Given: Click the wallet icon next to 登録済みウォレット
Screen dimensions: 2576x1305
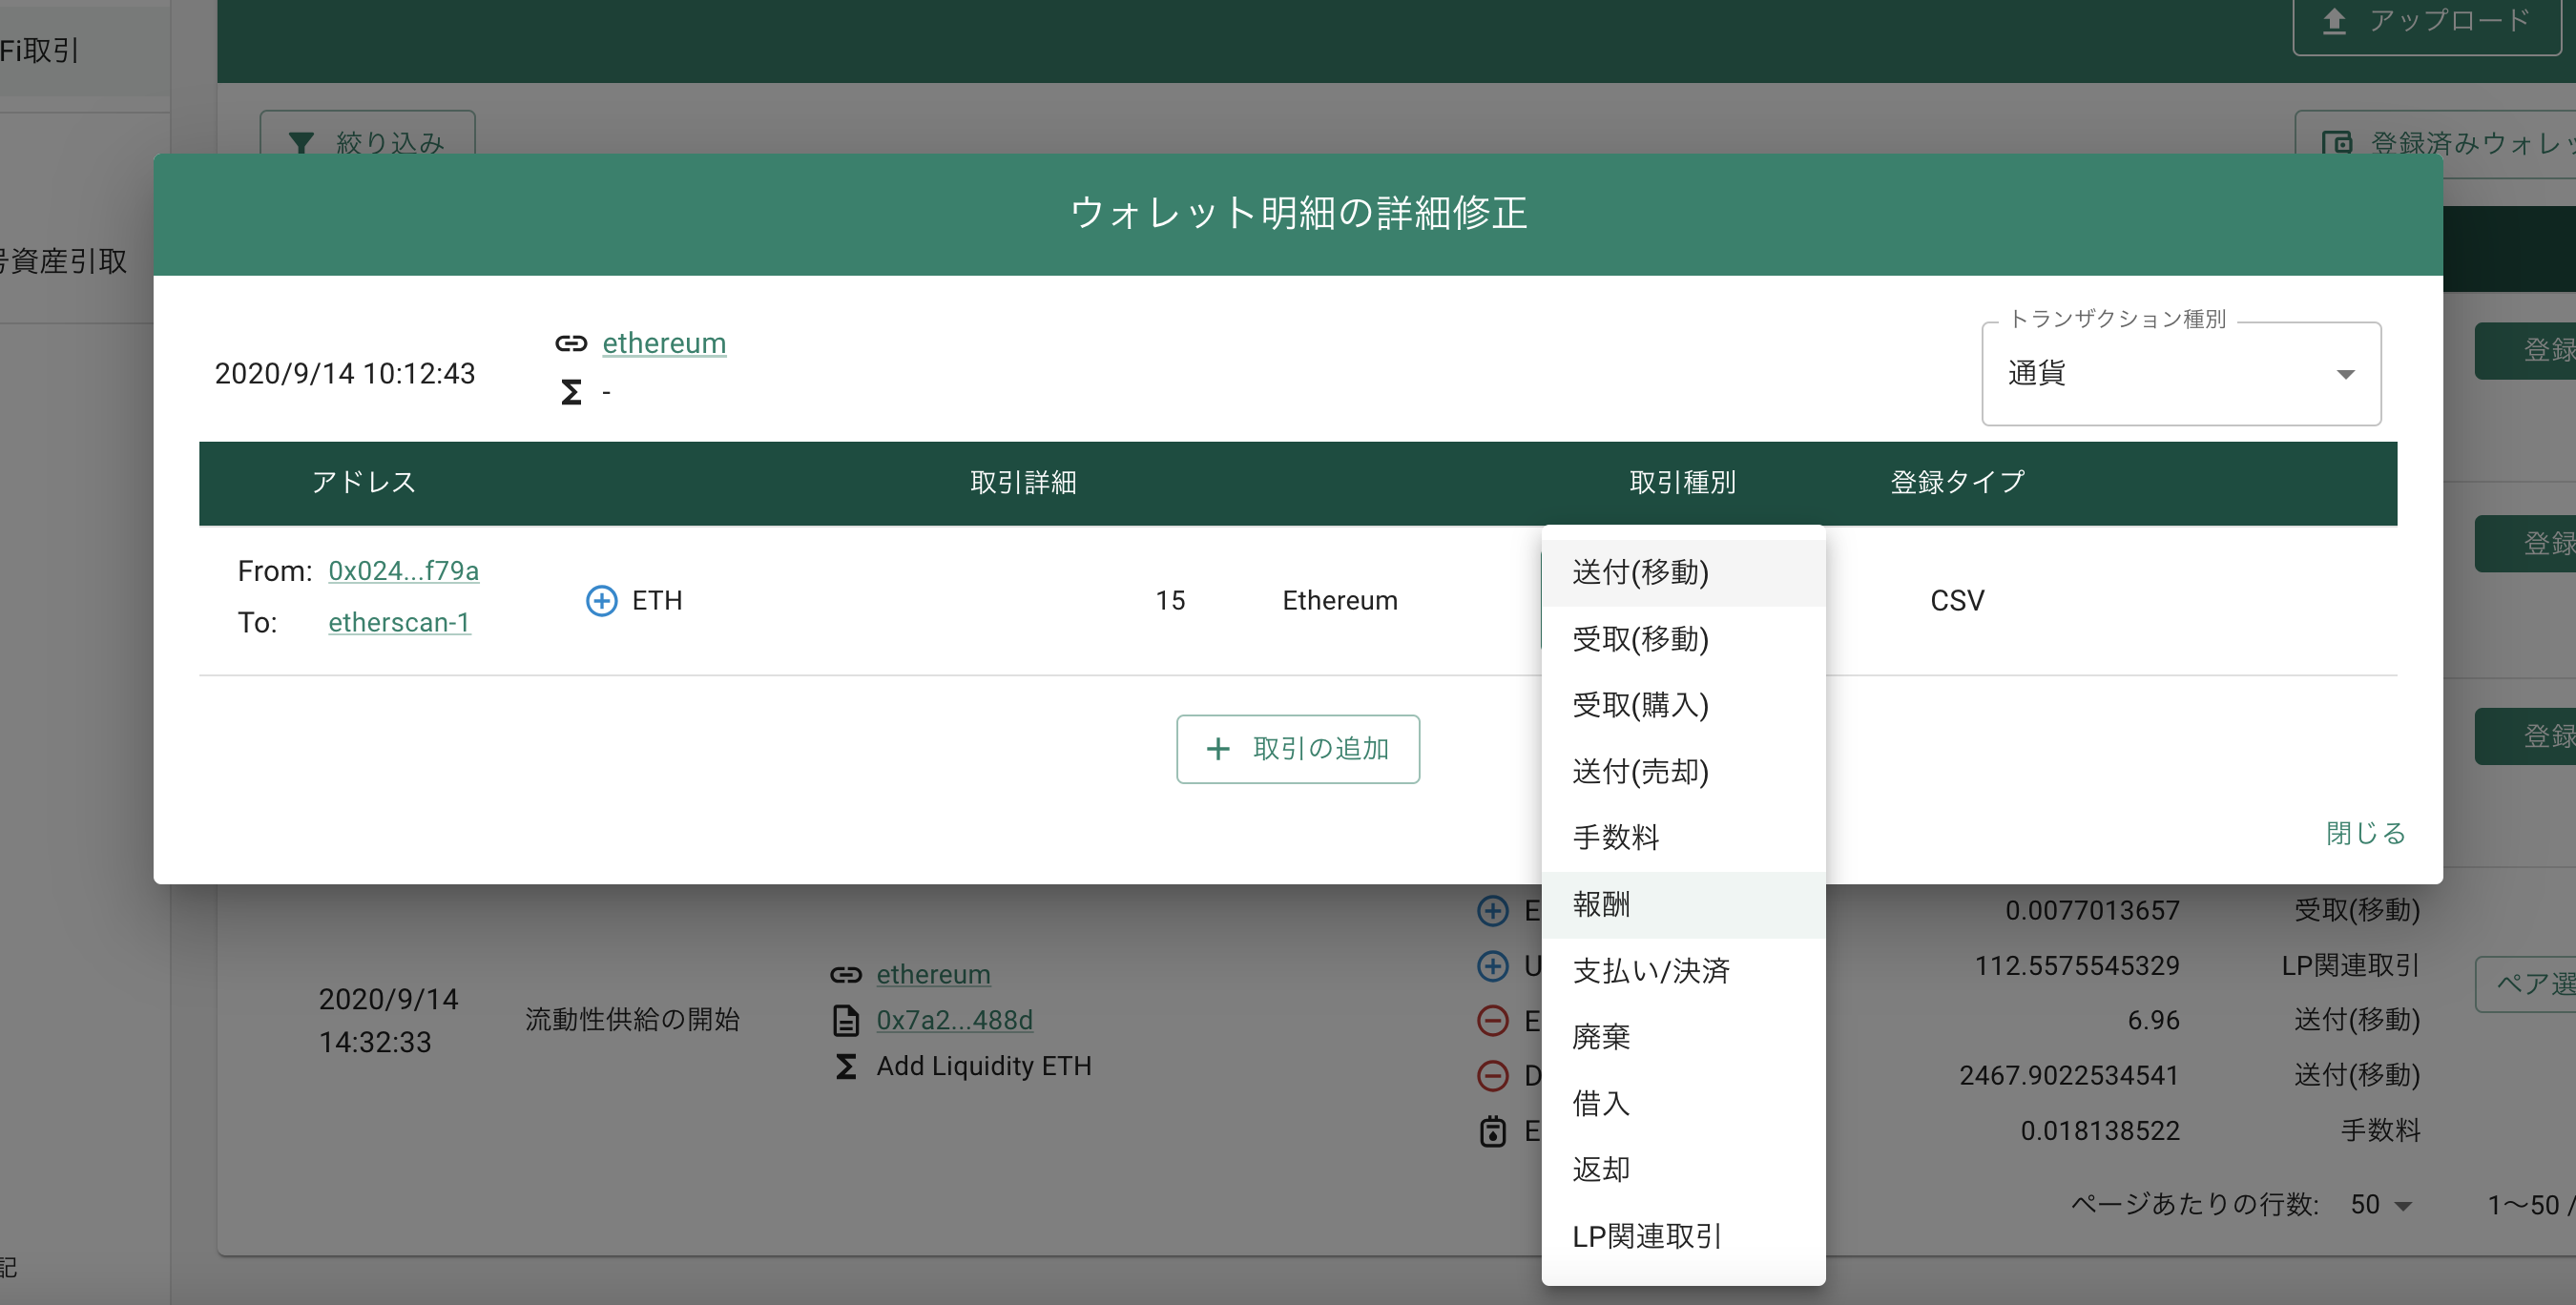Looking at the screenshot, I should [x=2336, y=143].
